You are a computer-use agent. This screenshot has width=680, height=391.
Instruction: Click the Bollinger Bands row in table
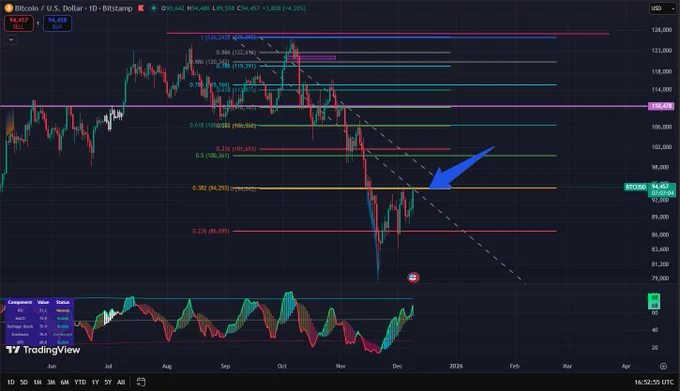pos(39,326)
